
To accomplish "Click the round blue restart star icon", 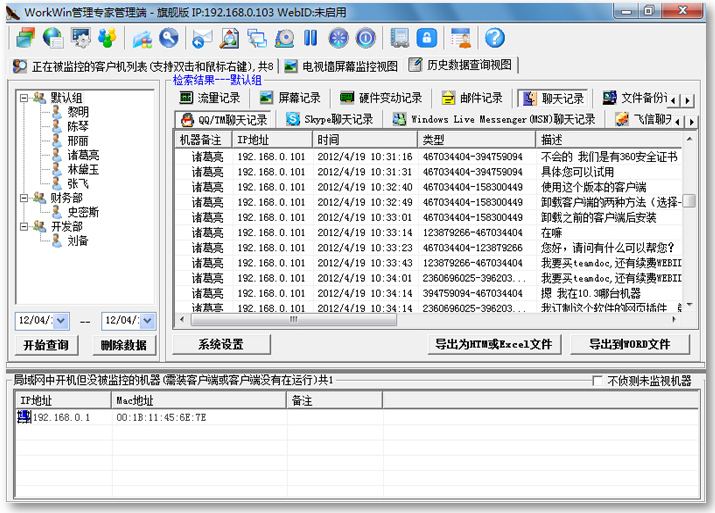I will [338, 38].
